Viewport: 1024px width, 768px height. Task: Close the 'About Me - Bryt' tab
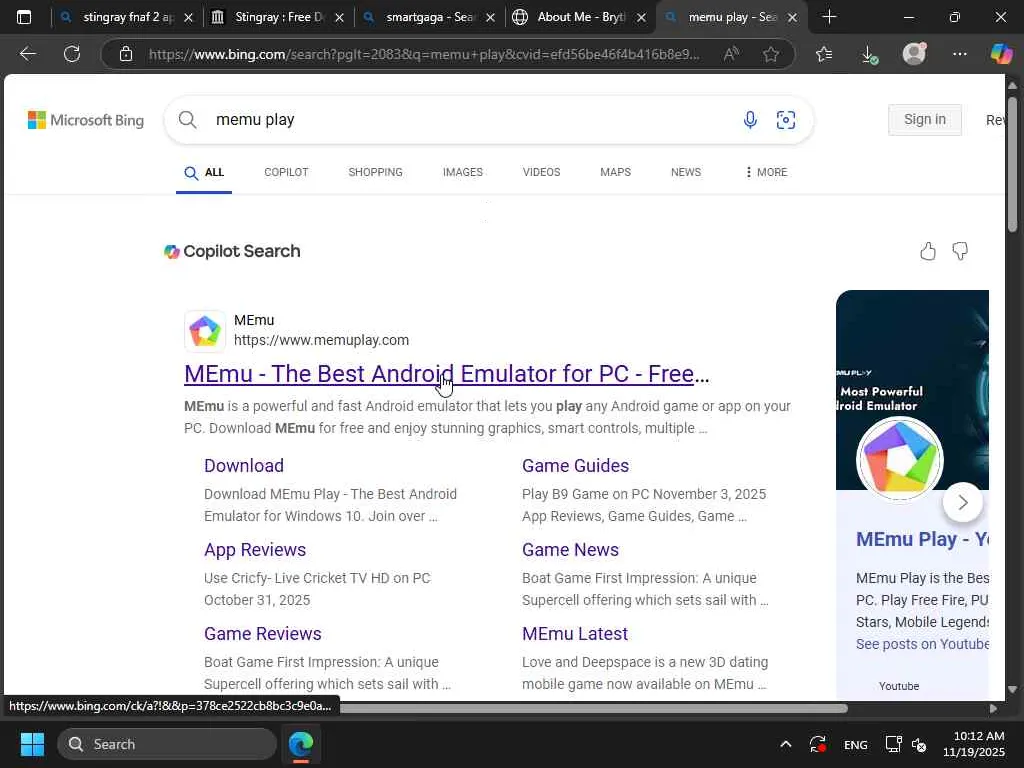point(641,18)
